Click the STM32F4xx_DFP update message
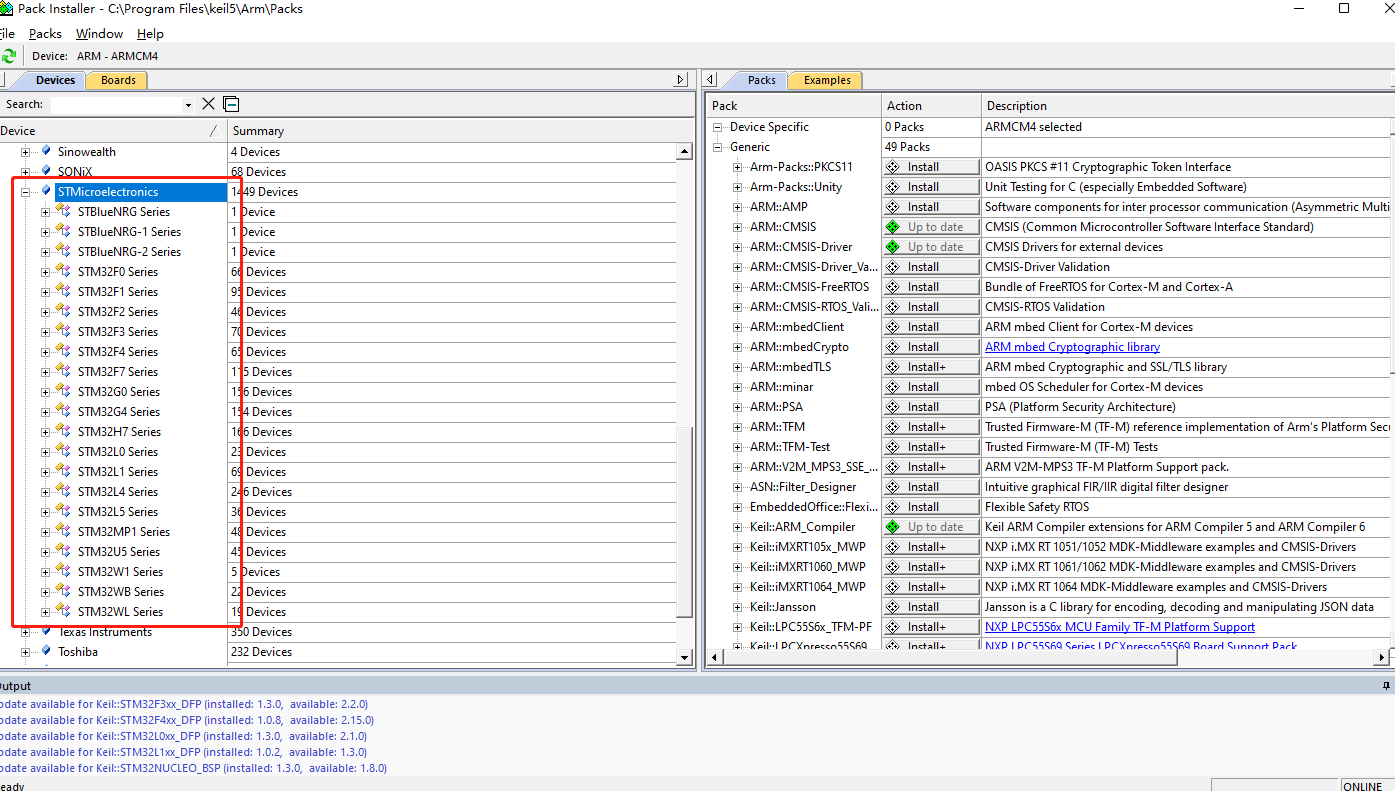 coord(186,720)
